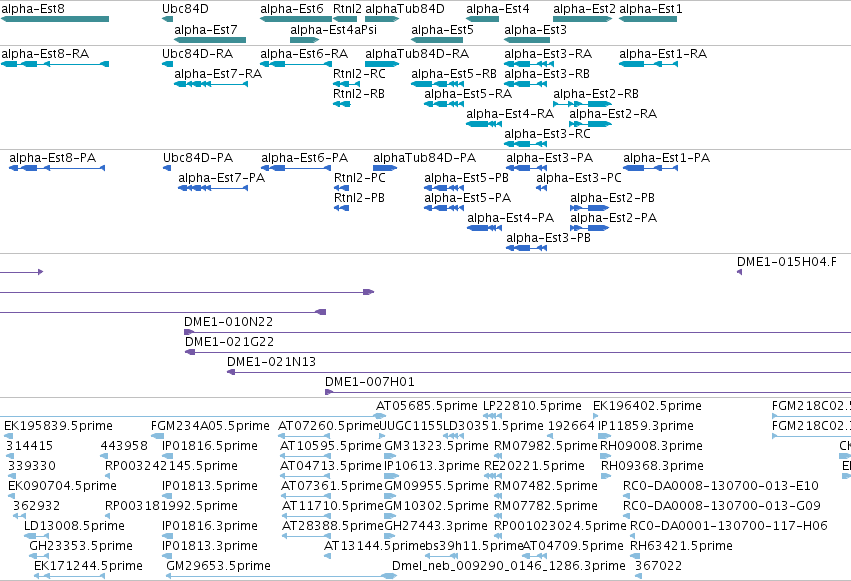
Task: Click the alpha-Est3 gene label
Action: coord(535,29)
